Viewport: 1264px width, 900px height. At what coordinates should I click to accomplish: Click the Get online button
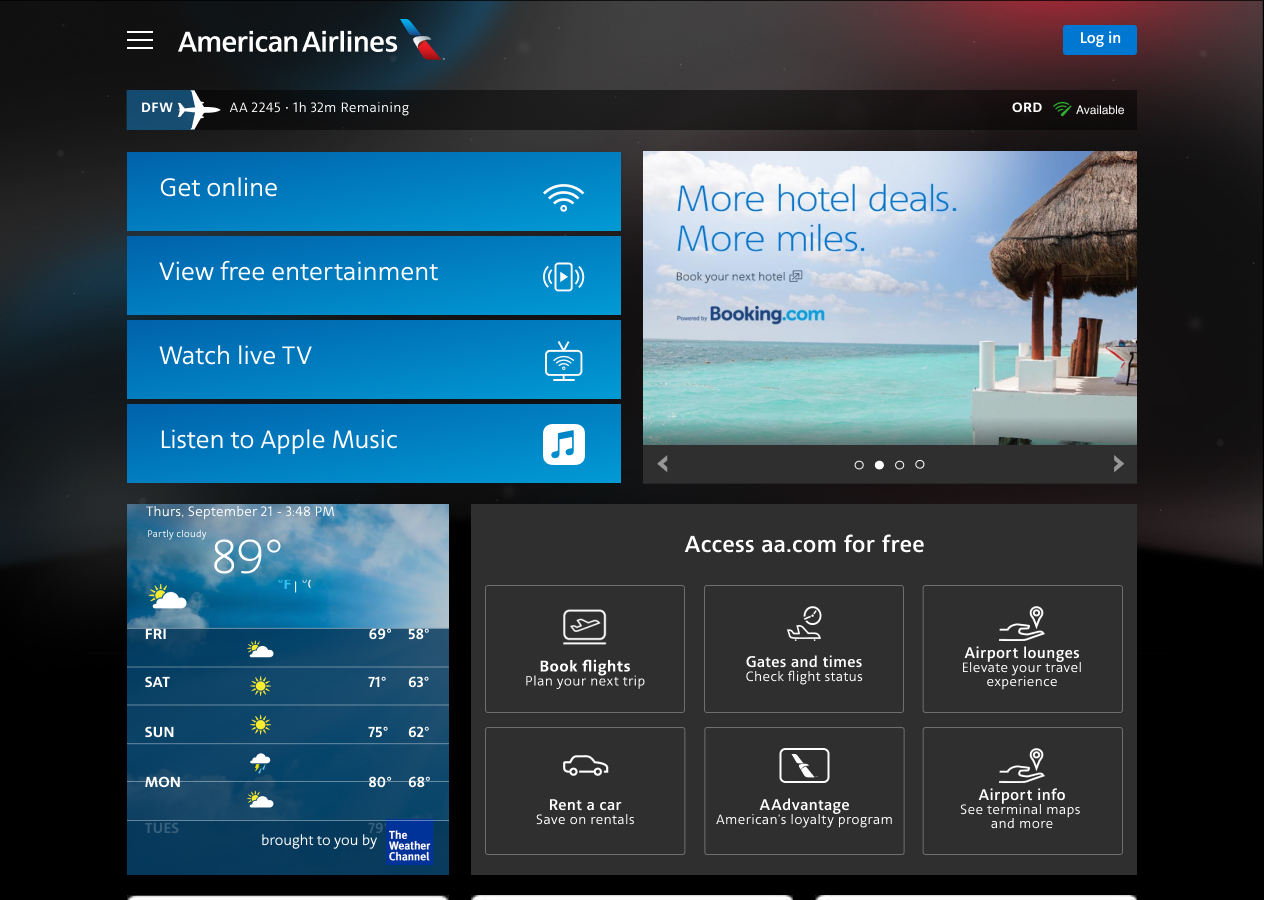pyautogui.click(x=374, y=191)
